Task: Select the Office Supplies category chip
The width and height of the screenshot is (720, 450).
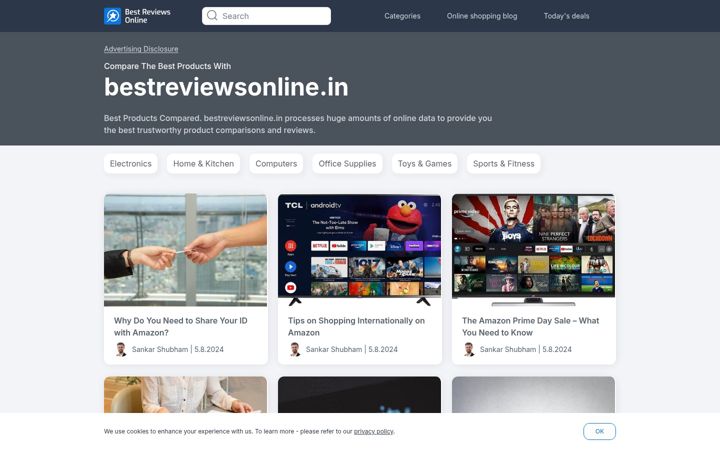Action: coord(347,163)
